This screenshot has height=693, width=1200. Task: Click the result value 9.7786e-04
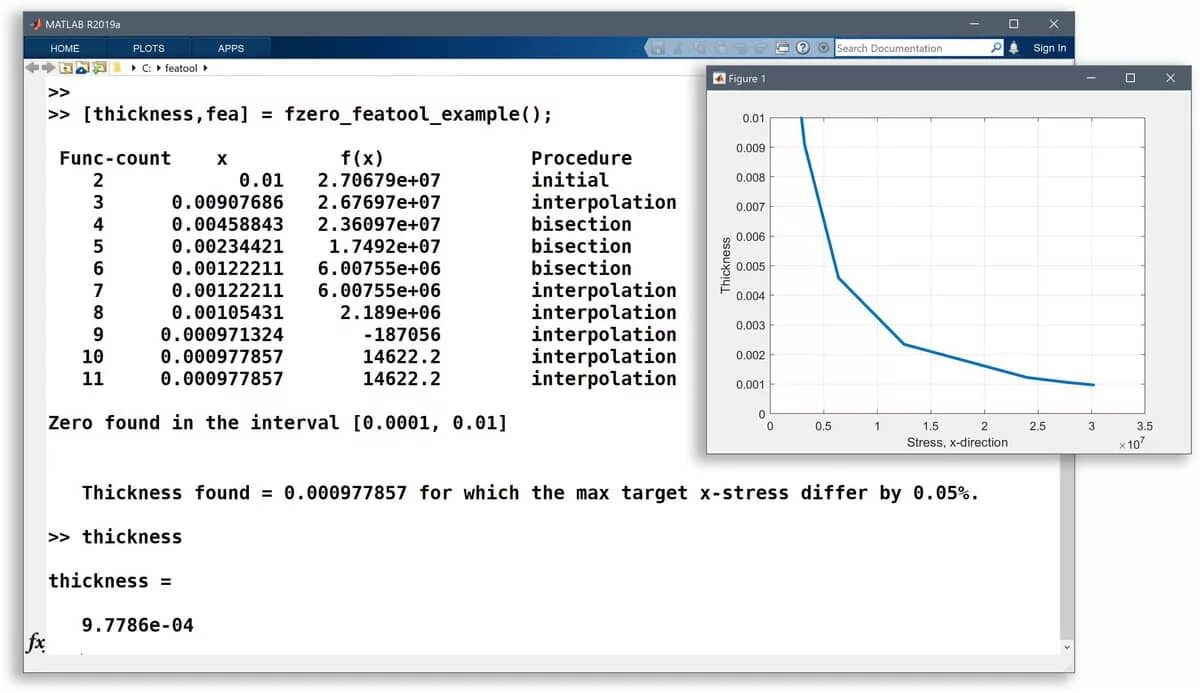137,625
